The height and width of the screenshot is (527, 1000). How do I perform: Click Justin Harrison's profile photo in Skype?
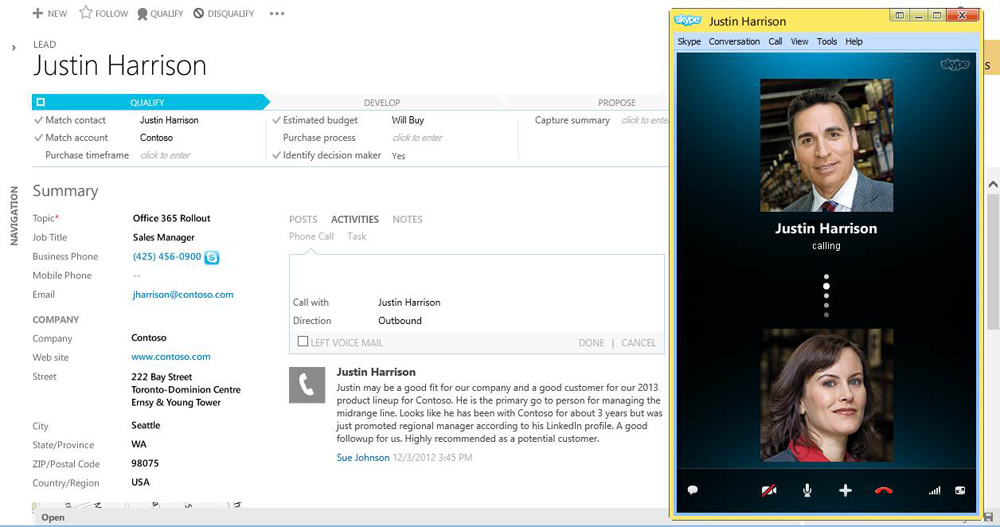click(826, 146)
